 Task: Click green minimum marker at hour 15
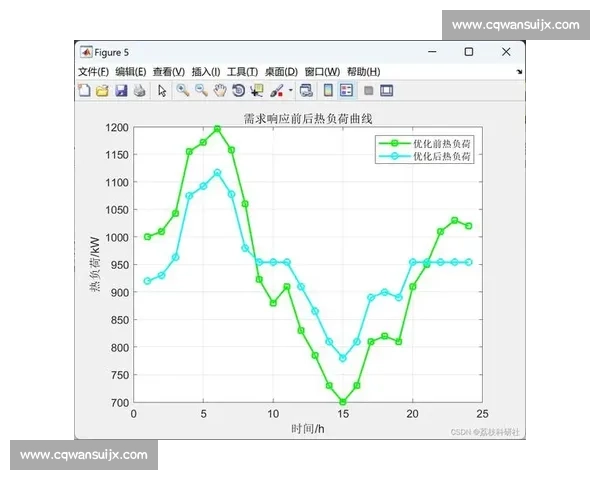(343, 402)
